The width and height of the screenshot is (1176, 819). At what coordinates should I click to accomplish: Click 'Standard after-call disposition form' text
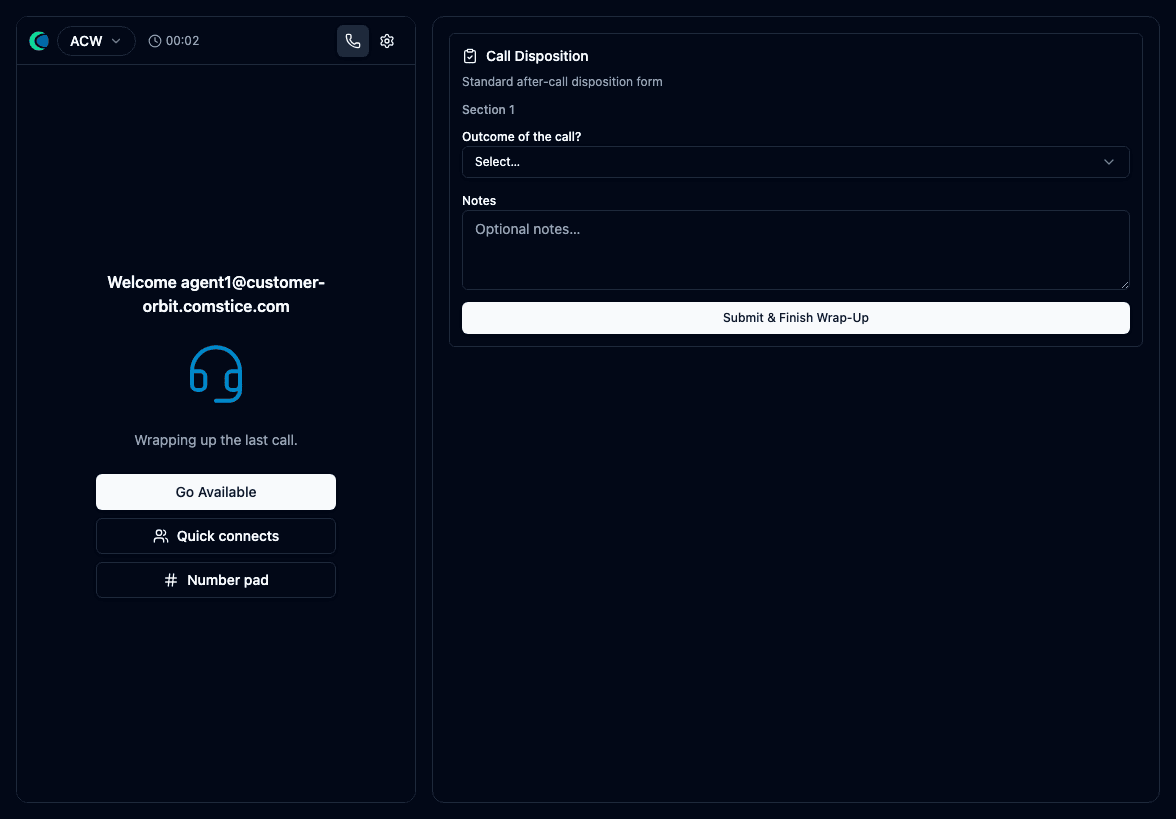562,82
